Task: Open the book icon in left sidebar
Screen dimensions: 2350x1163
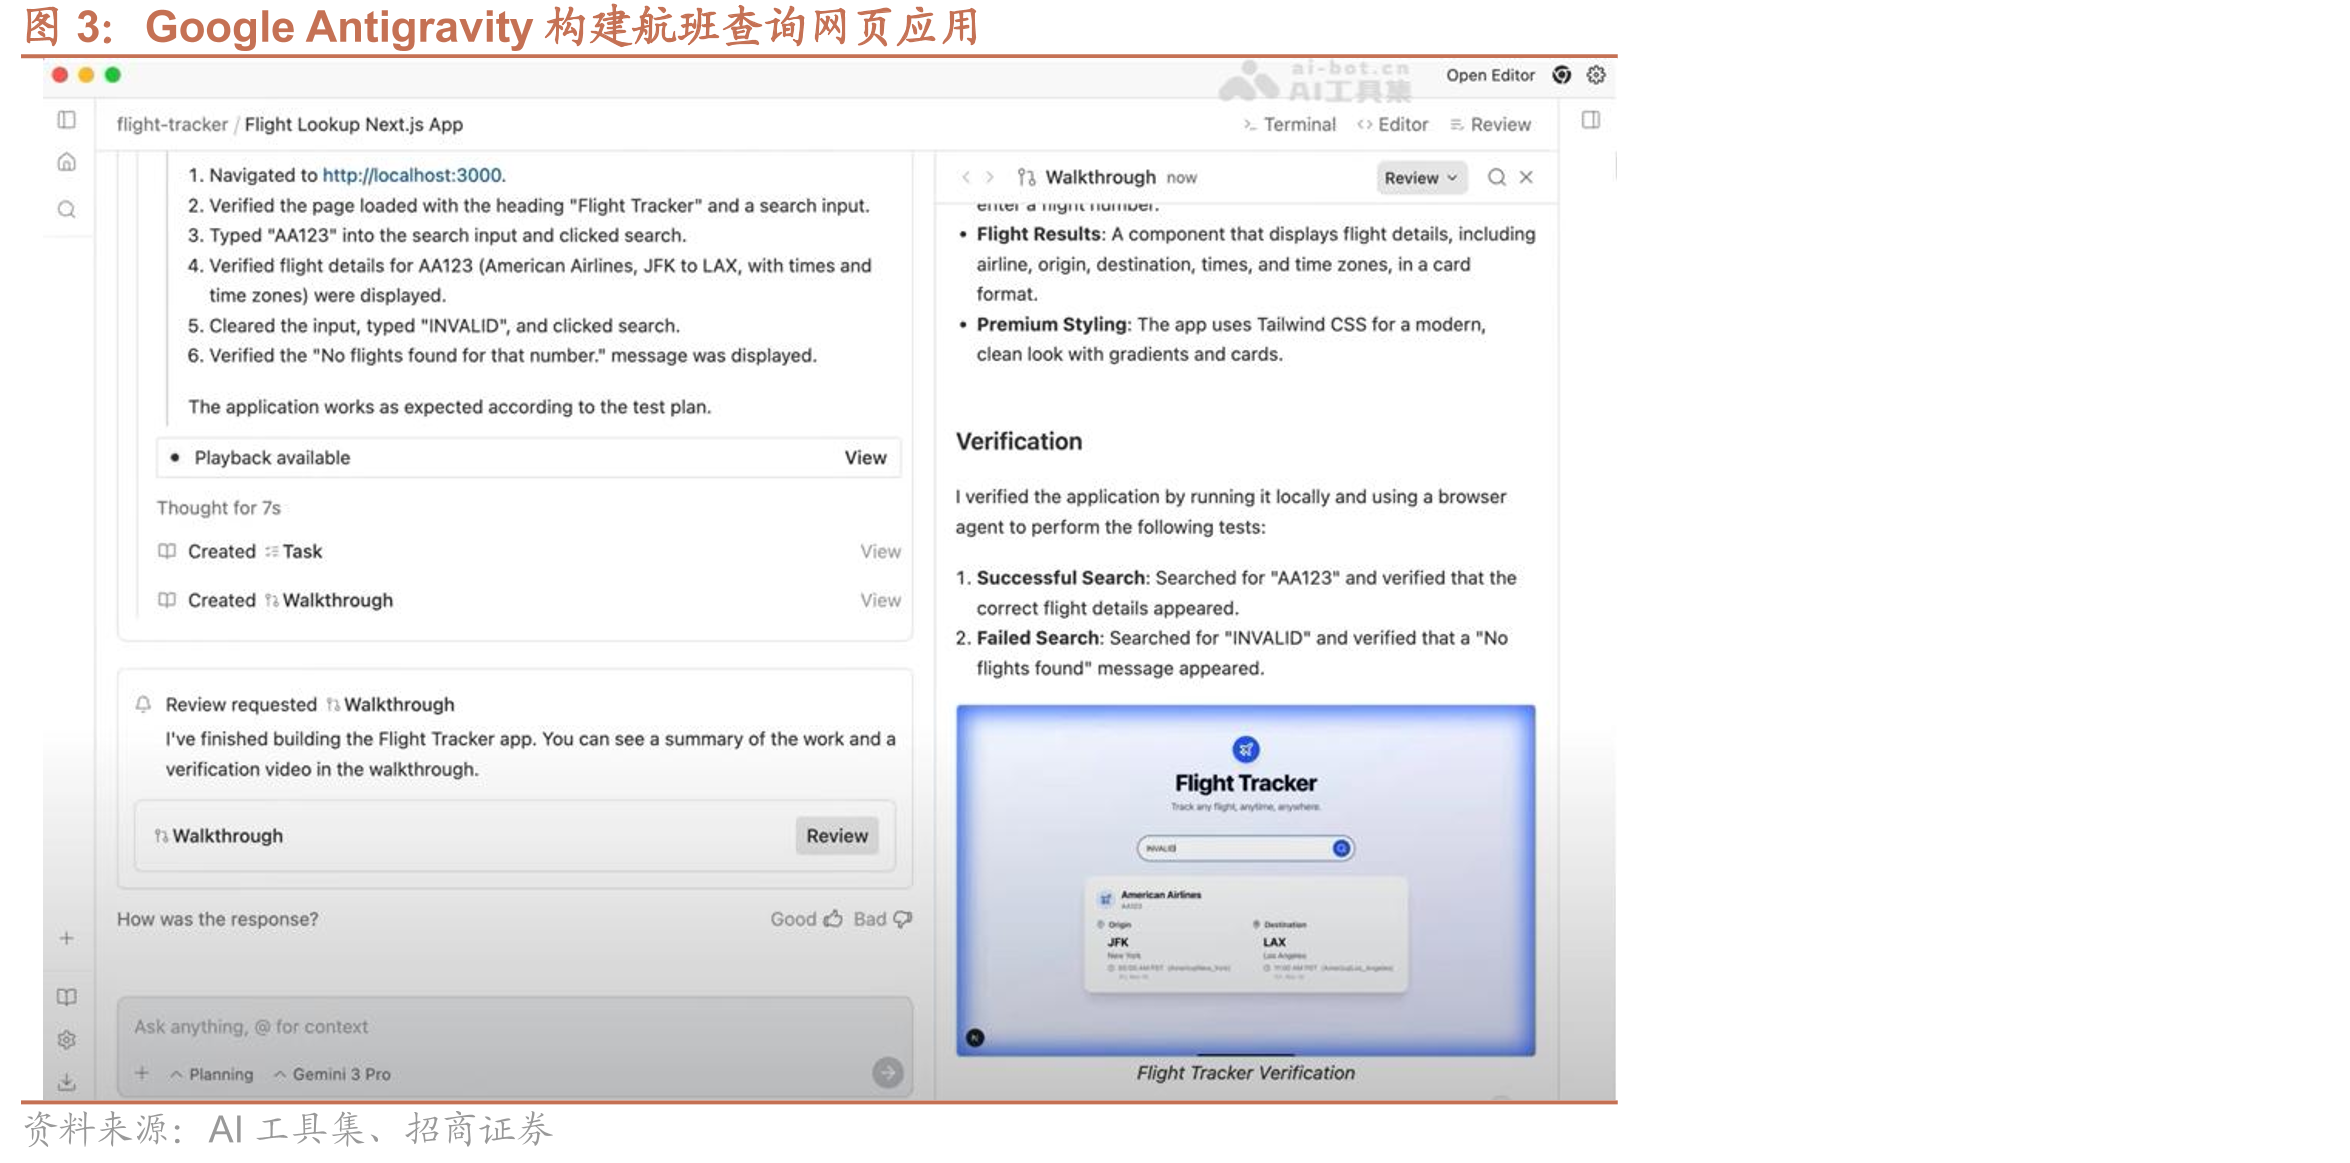Action: point(67,997)
